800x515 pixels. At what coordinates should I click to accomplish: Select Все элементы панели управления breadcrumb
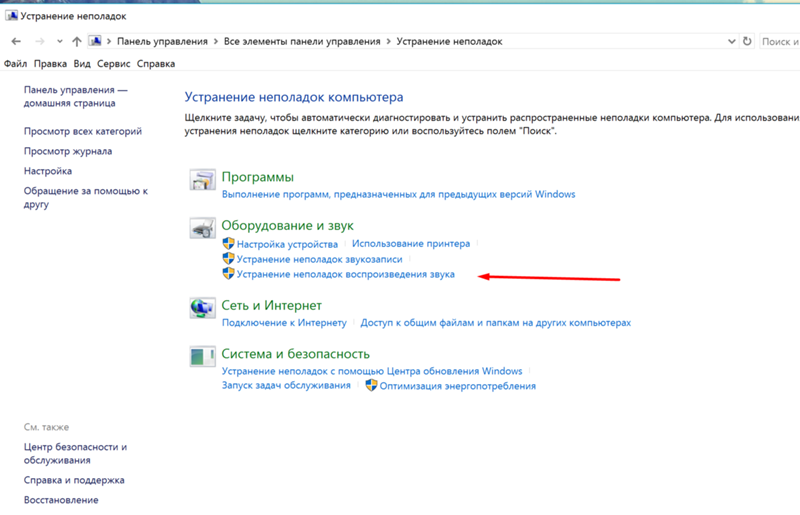302,41
